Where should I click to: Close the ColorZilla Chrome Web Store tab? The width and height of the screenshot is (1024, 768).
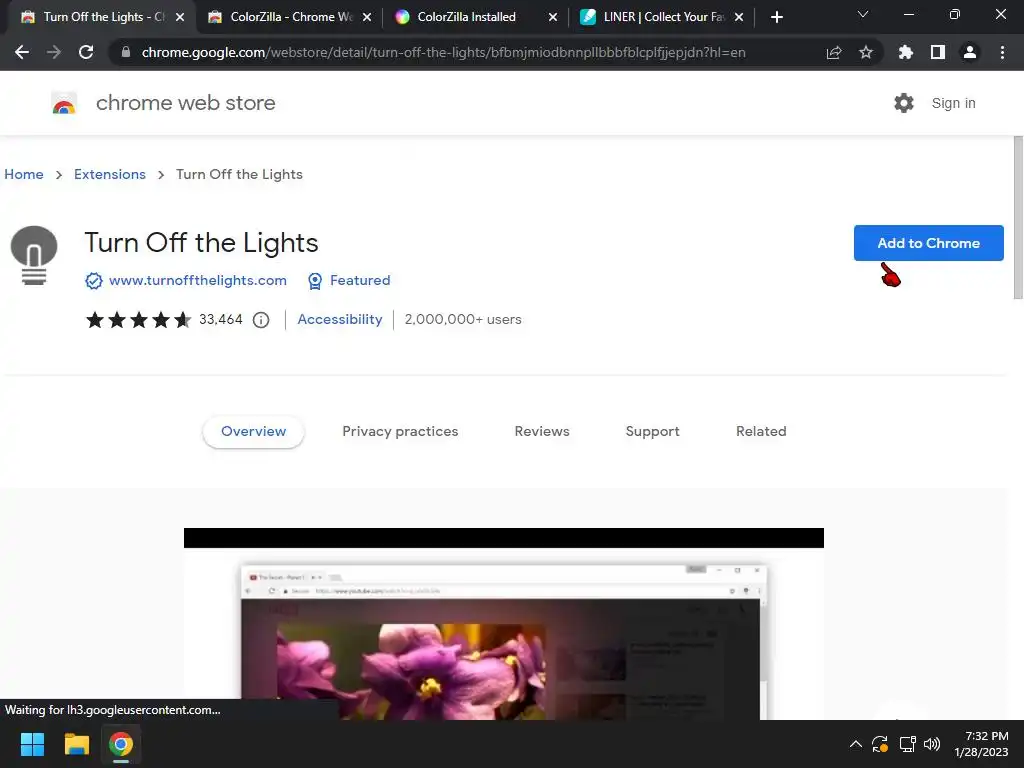pos(367,17)
